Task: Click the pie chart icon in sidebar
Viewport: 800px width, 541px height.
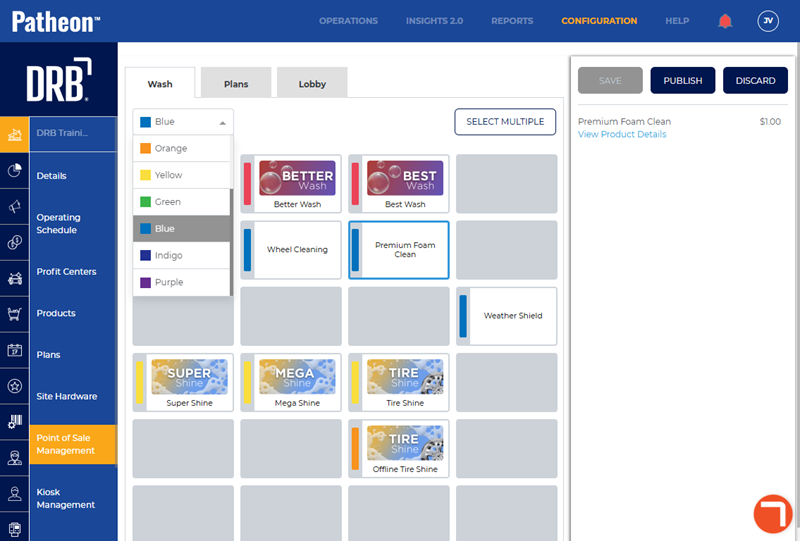Action: [14, 171]
